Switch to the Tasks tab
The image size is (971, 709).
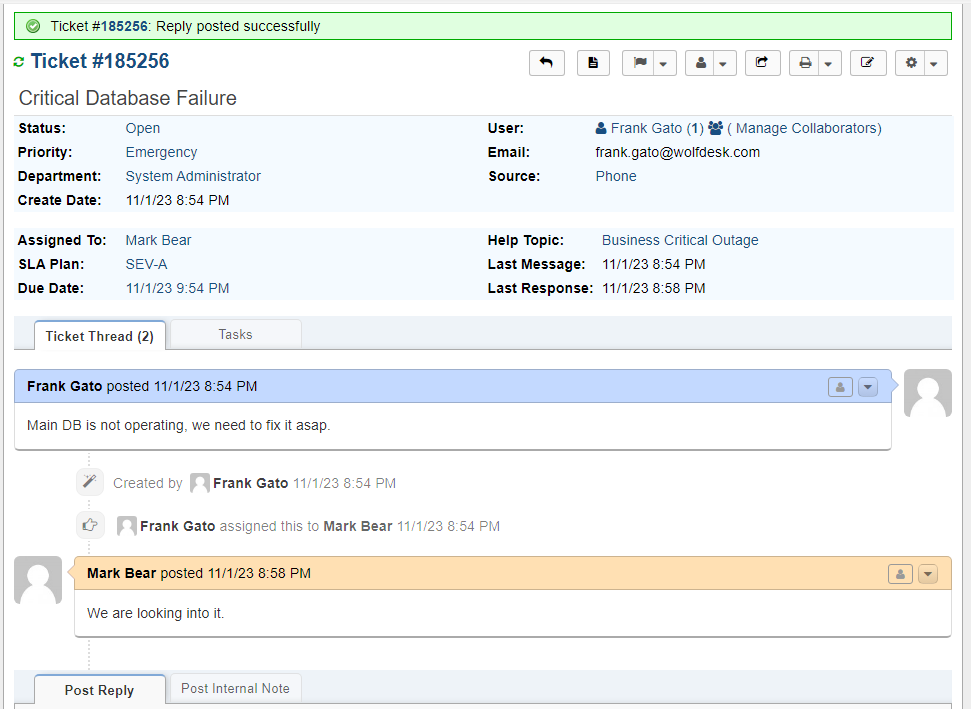pos(235,333)
